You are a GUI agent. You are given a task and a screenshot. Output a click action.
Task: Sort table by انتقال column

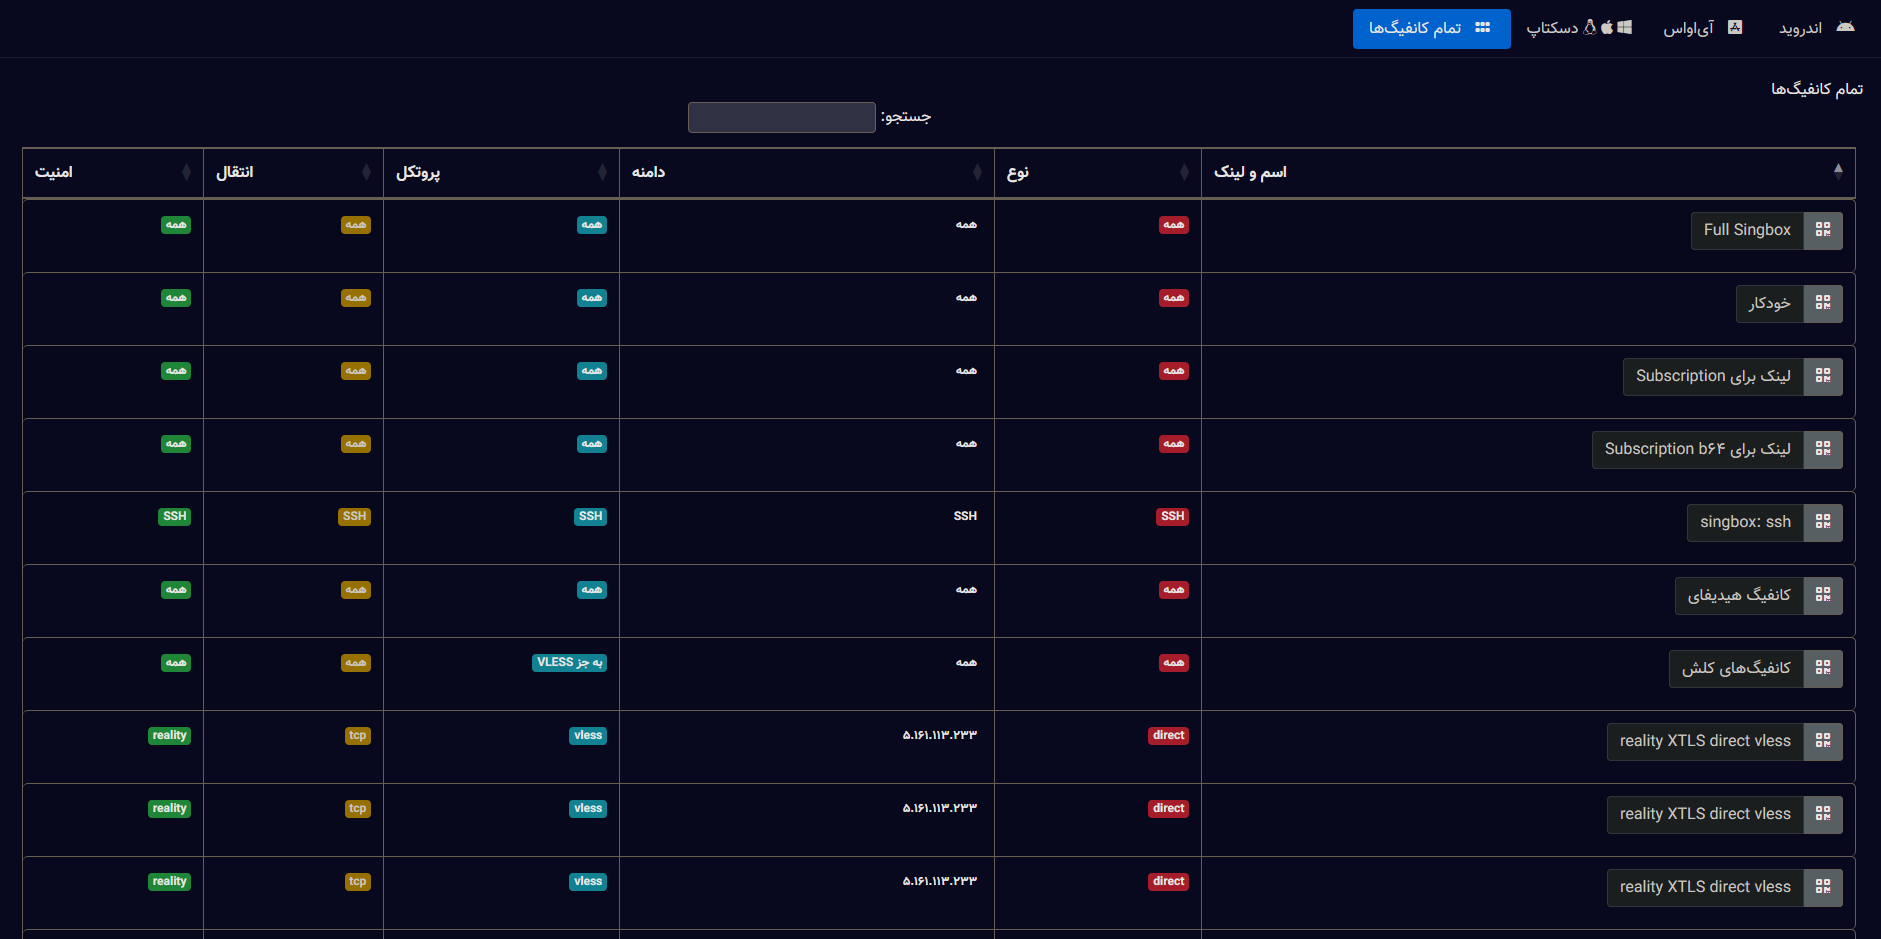pyautogui.click(x=293, y=172)
